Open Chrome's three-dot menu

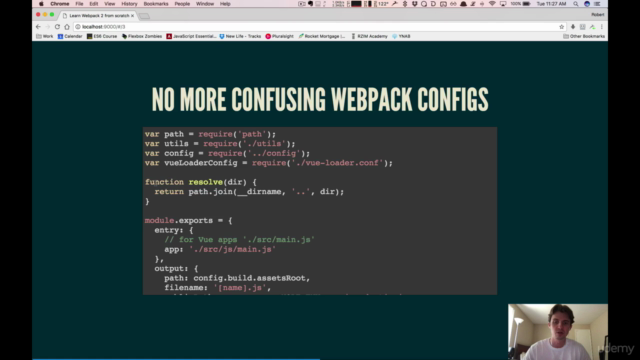(x=602, y=27)
